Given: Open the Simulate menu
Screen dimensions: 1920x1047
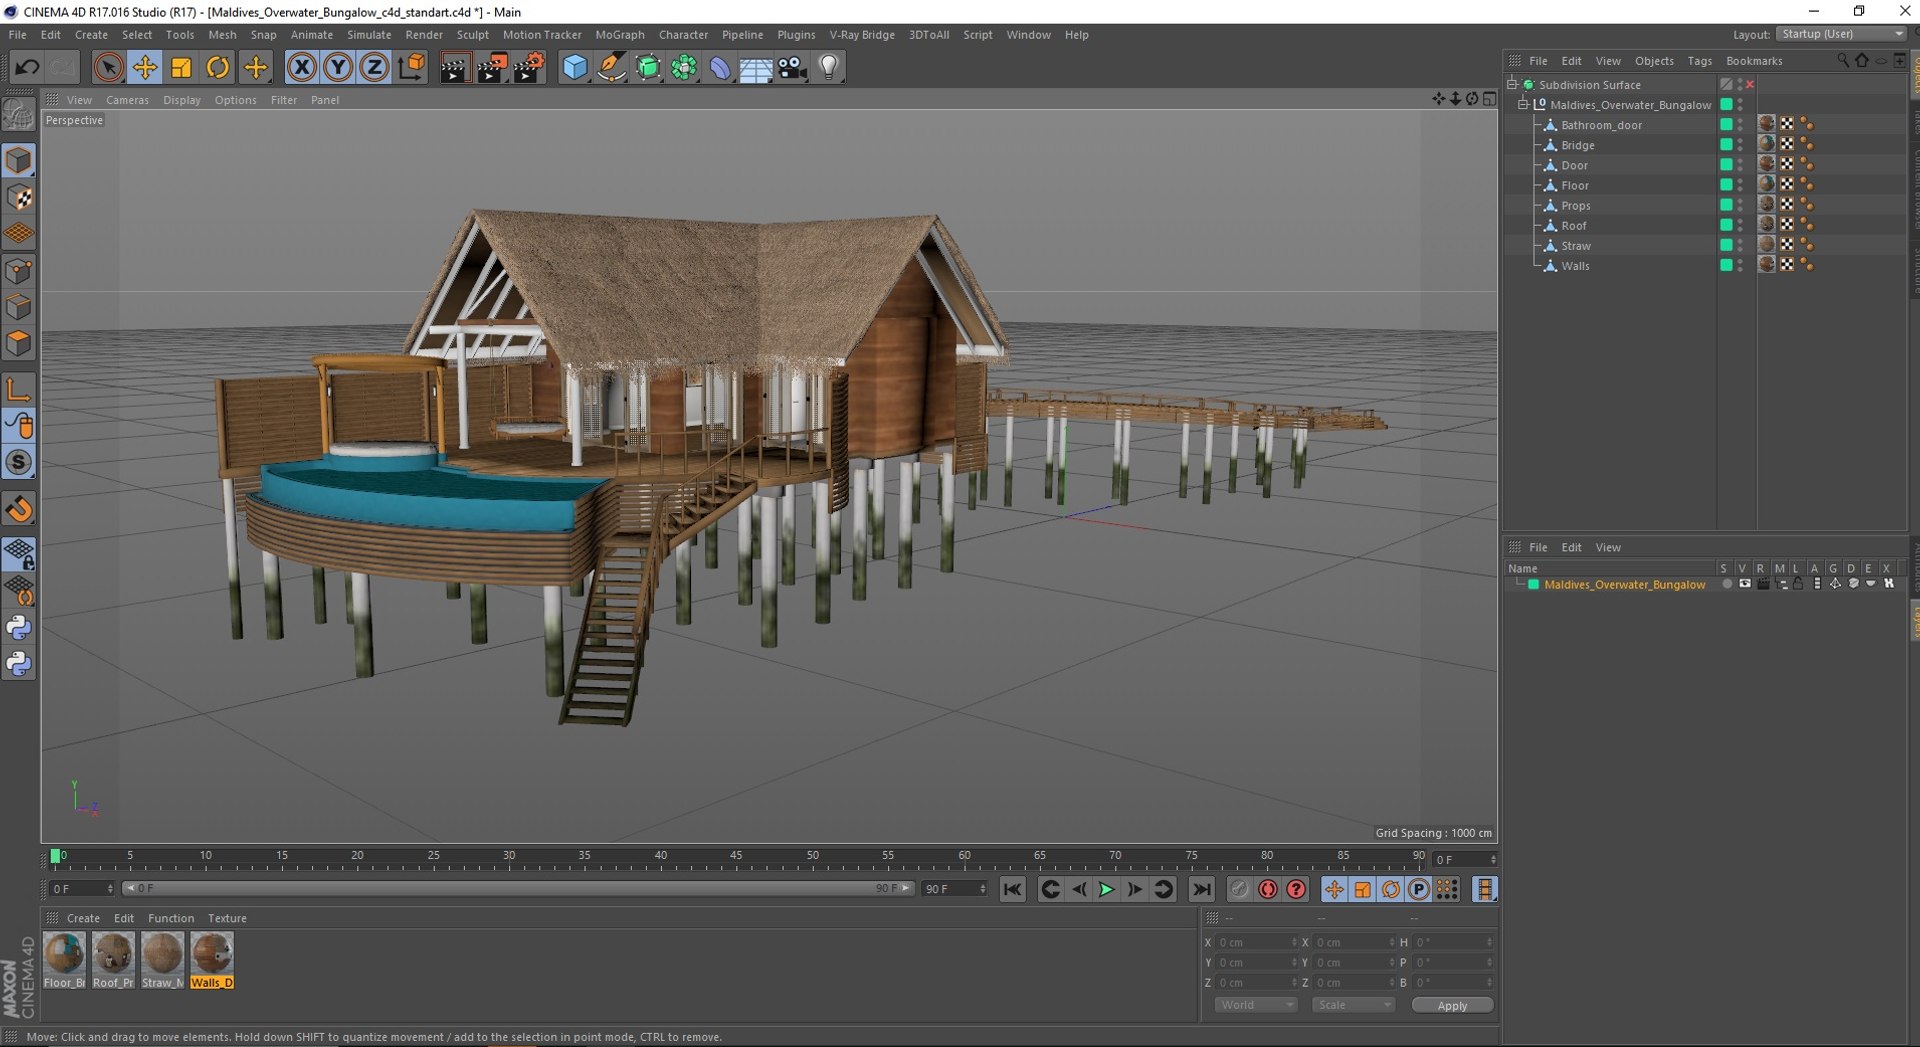Looking at the screenshot, I should tap(369, 35).
